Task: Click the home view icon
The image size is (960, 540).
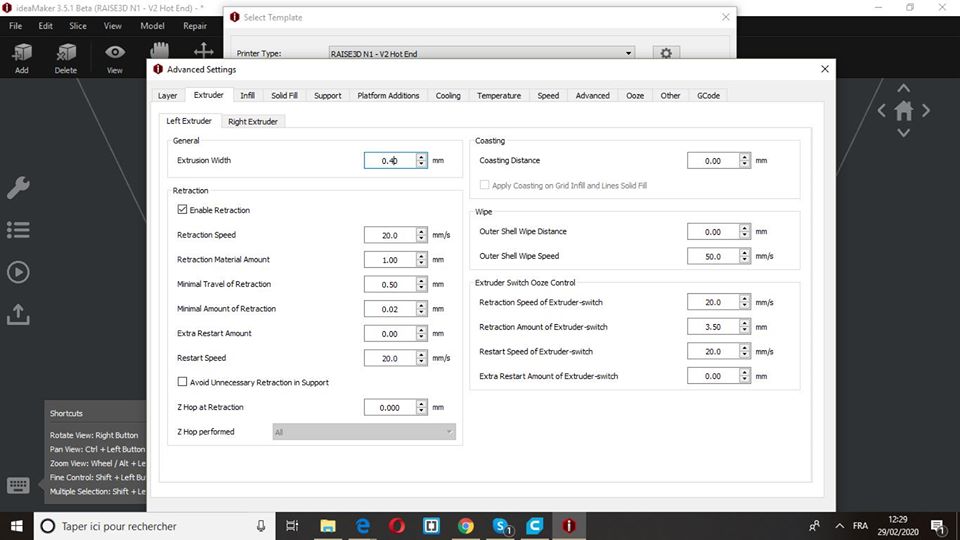Action: [904, 111]
